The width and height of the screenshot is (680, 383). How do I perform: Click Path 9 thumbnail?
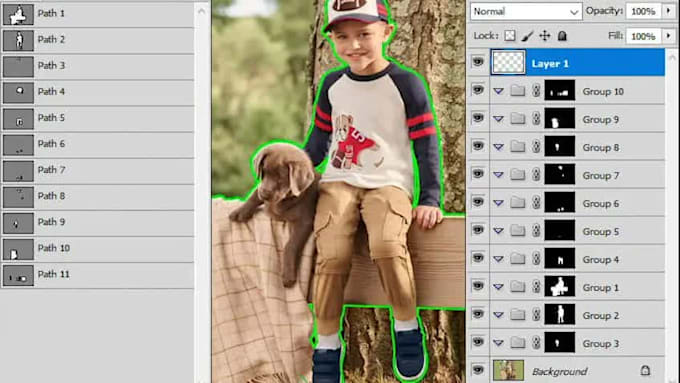click(18, 223)
